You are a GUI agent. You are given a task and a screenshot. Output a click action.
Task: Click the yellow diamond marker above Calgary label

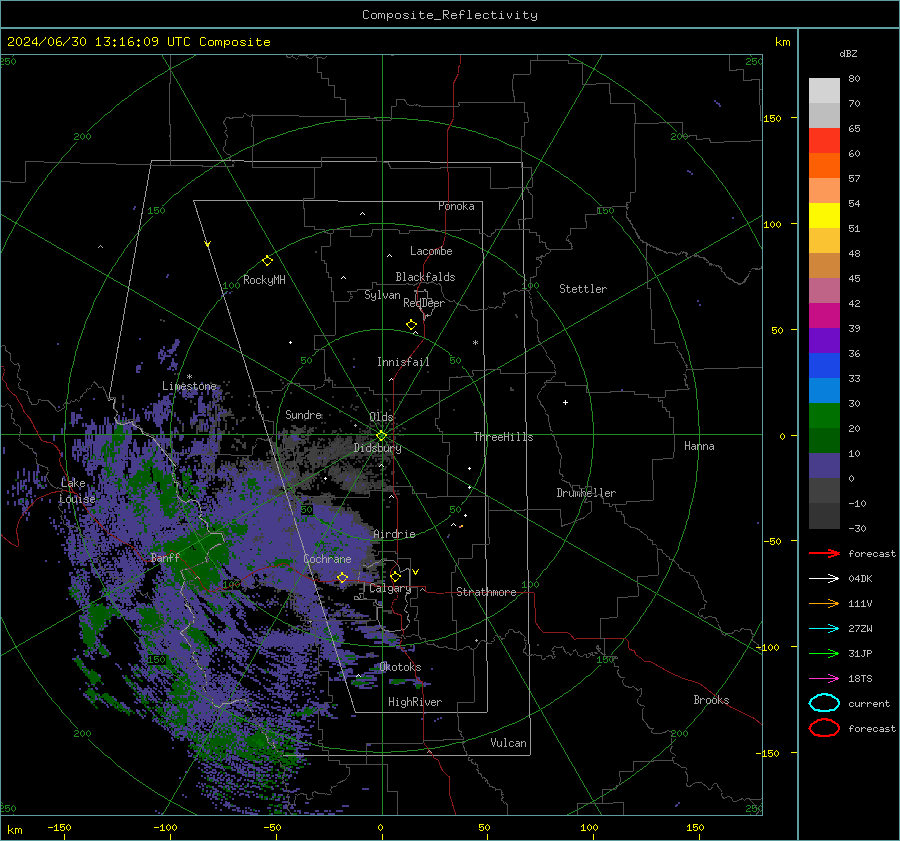point(395,576)
